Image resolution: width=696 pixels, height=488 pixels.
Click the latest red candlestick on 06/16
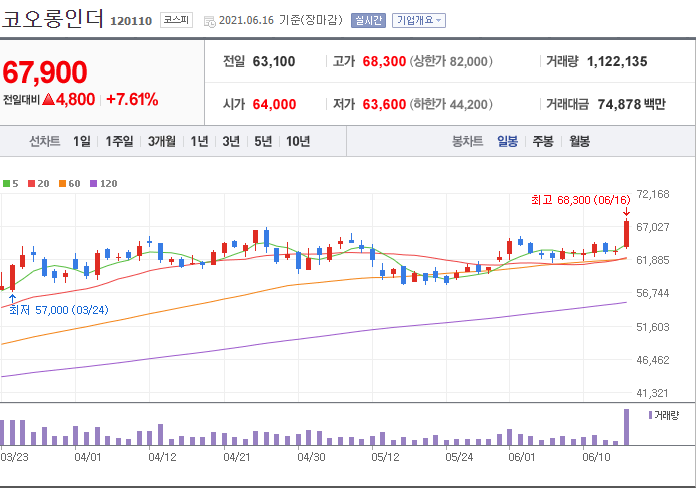click(x=627, y=234)
